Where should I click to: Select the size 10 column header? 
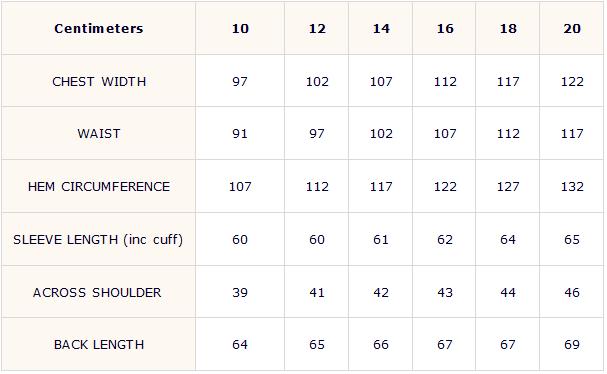[x=240, y=28]
